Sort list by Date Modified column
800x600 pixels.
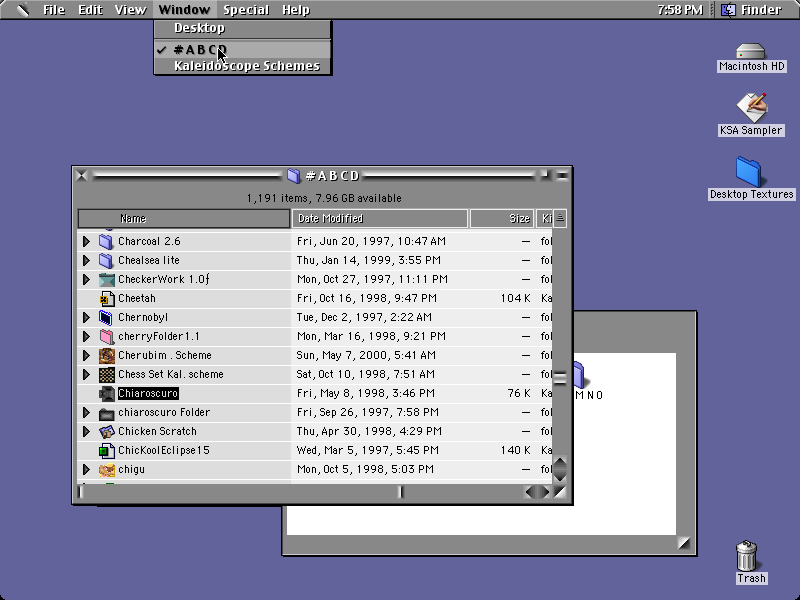[x=380, y=219]
